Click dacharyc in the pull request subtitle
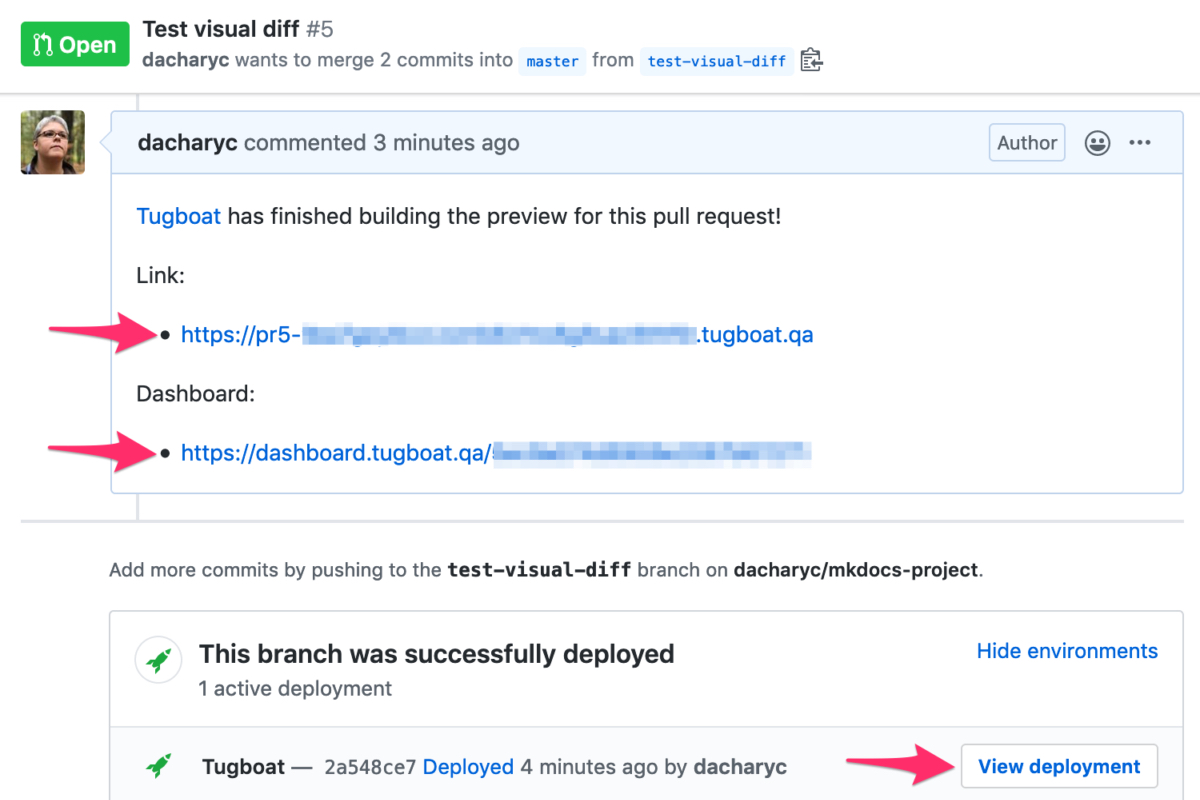The width and height of the screenshot is (1200, 800). click(x=186, y=60)
